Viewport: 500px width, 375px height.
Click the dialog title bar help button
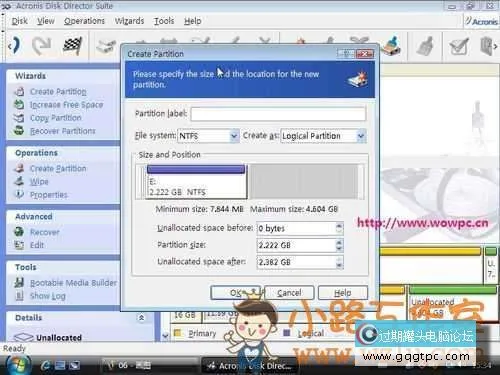pyautogui.click(x=346, y=54)
